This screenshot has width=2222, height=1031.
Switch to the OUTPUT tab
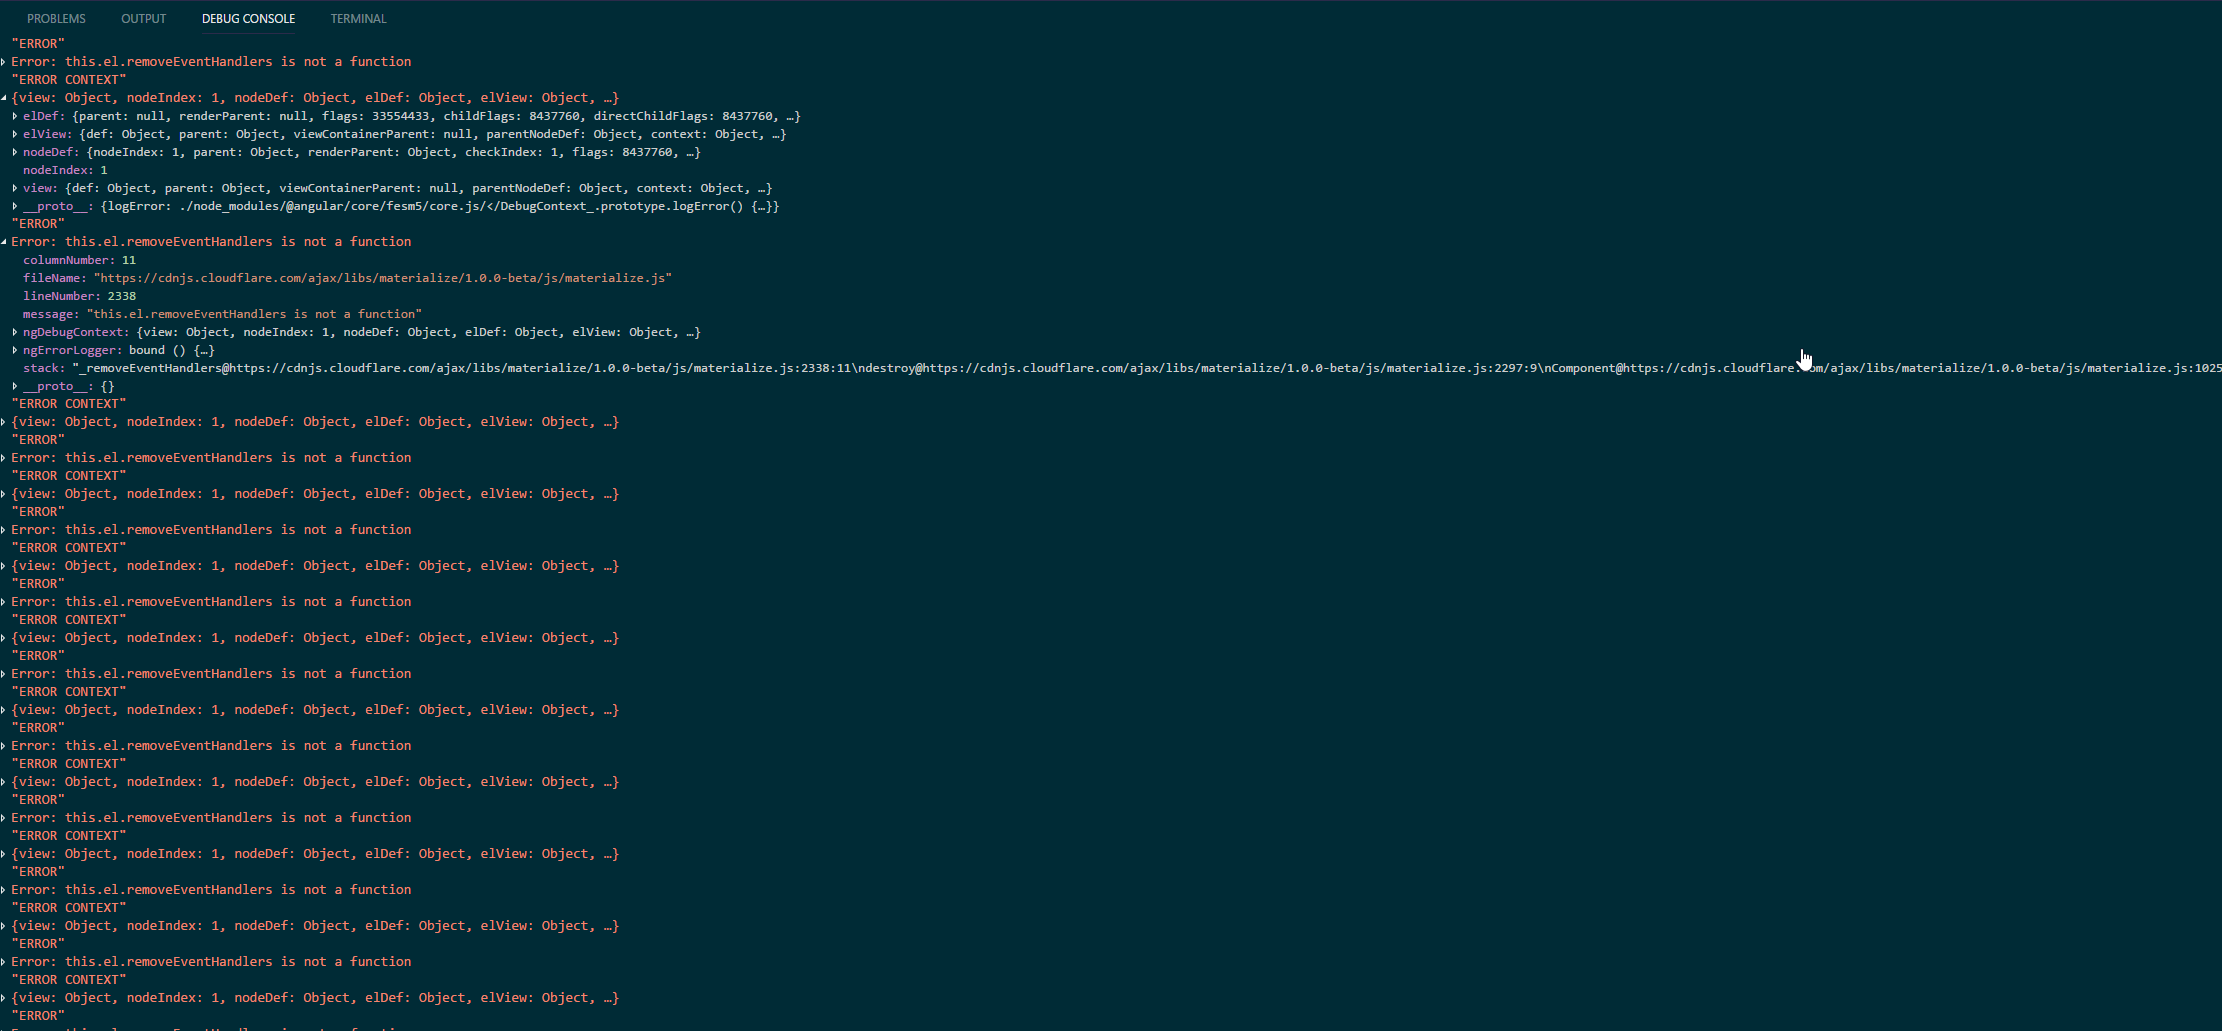(143, 18)
